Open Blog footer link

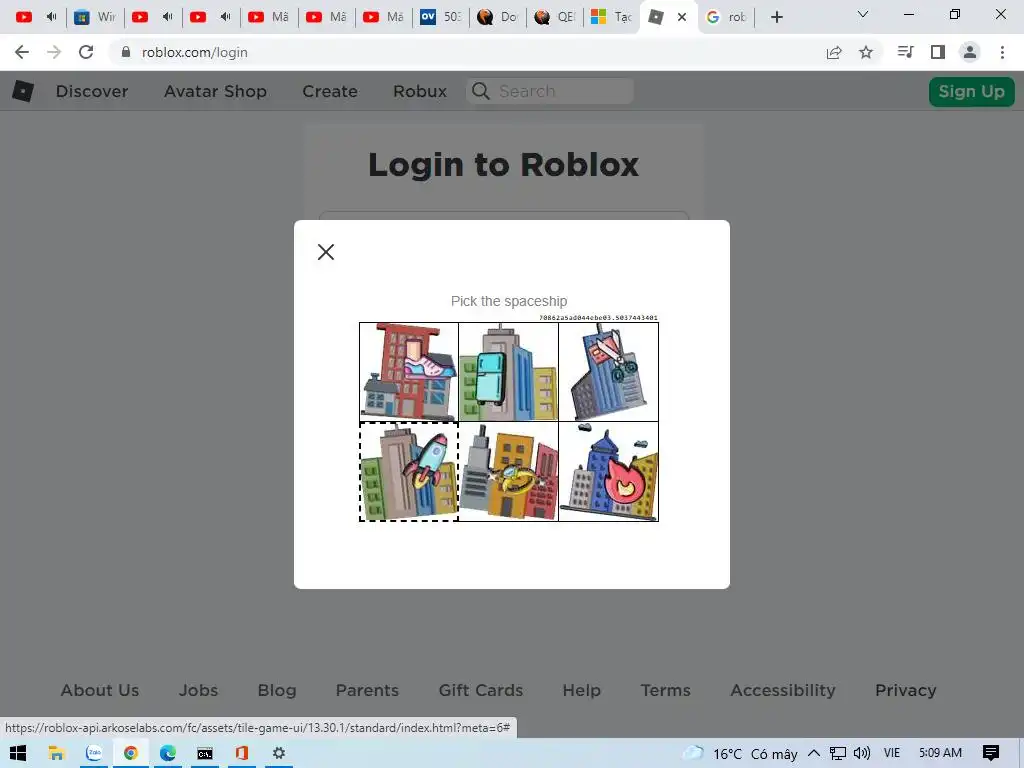(277, 690)
